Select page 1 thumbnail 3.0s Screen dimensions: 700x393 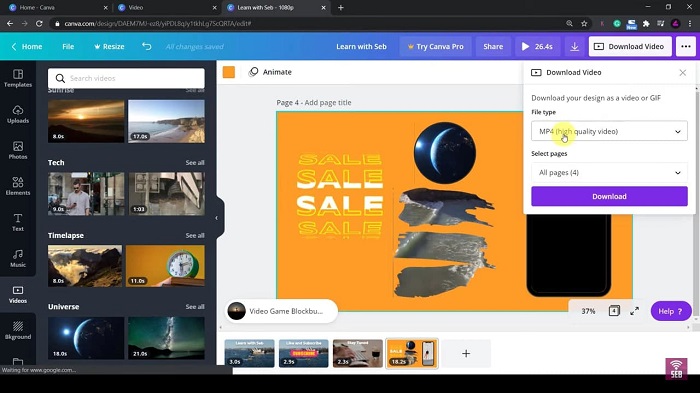coord(250,353)
